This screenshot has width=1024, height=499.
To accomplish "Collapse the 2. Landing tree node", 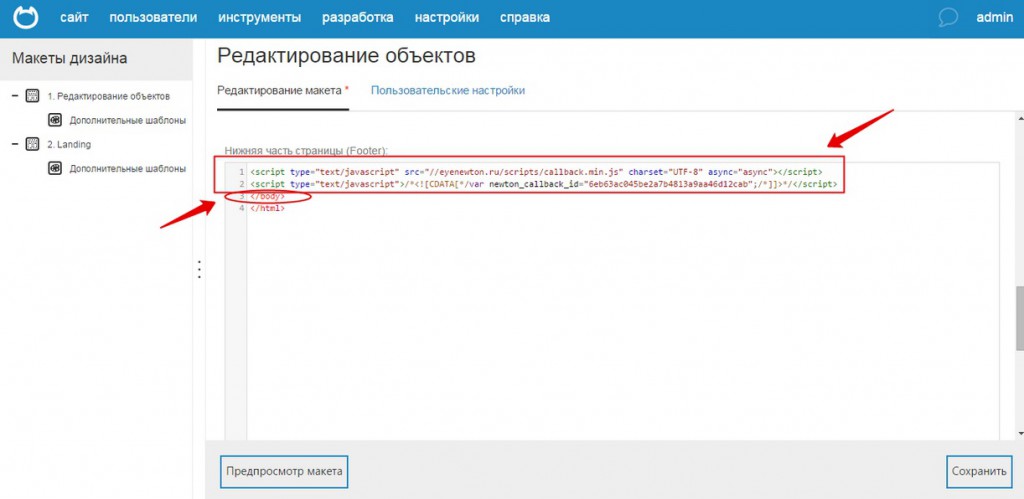I will (x=14, y=144).
